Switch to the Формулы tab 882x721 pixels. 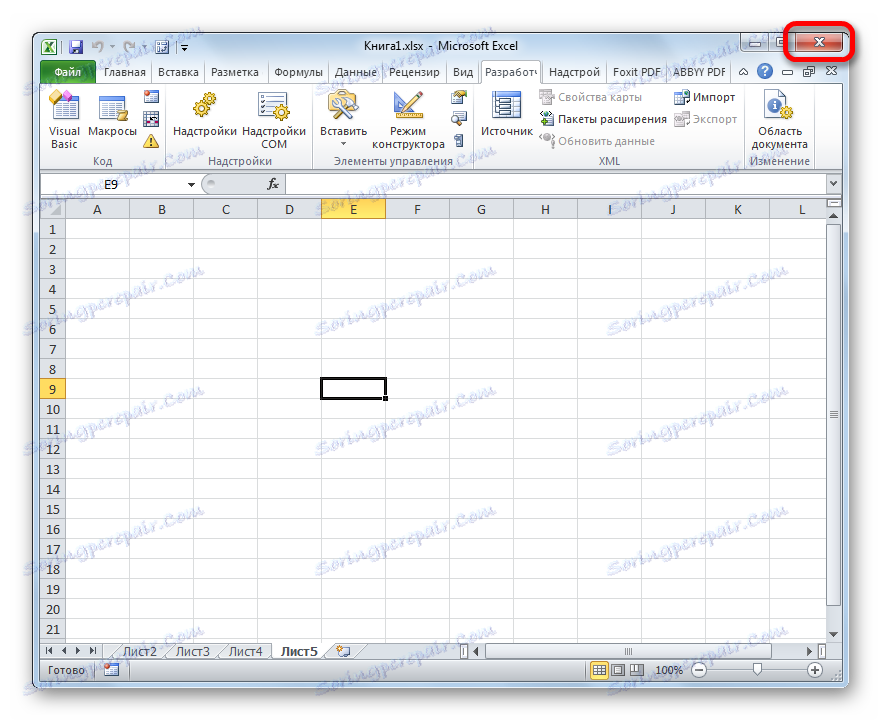(x=298, y=72)
